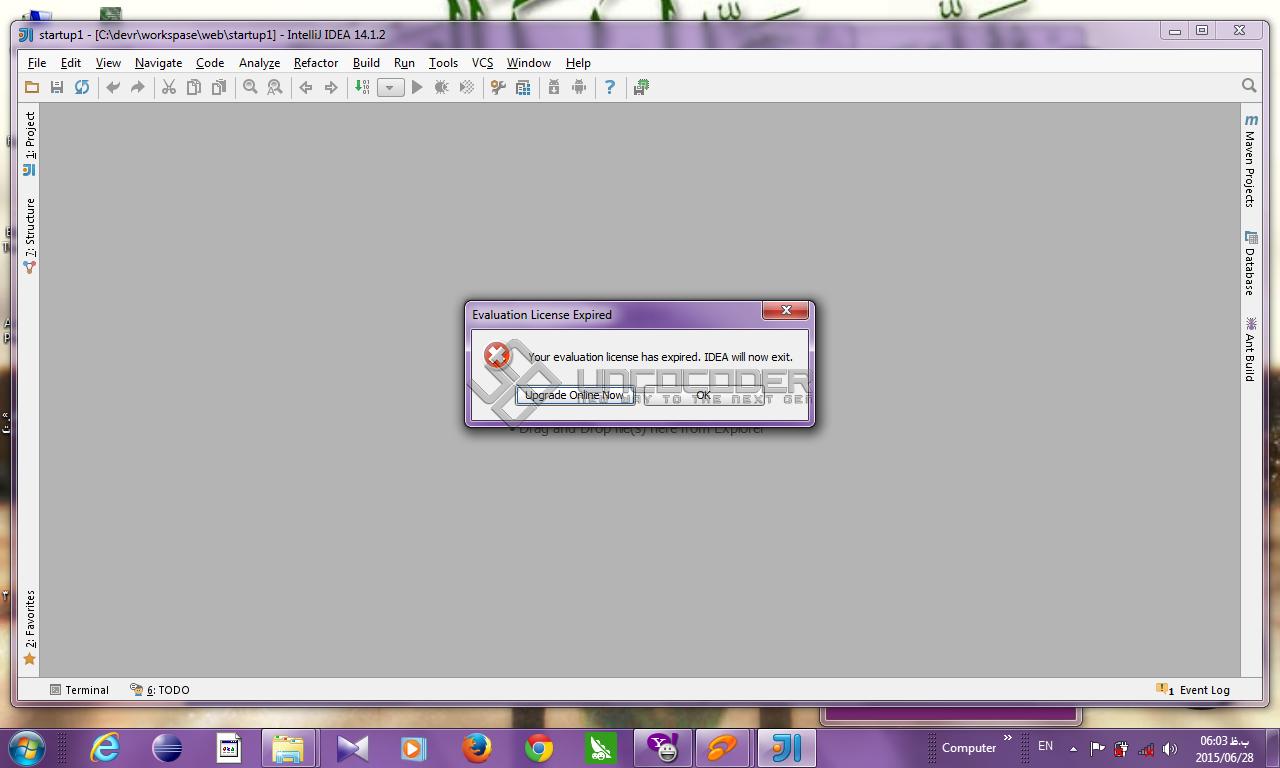Open the Code menu
Viewport: 1280px width, 768px height.
(x=210, y=62)
